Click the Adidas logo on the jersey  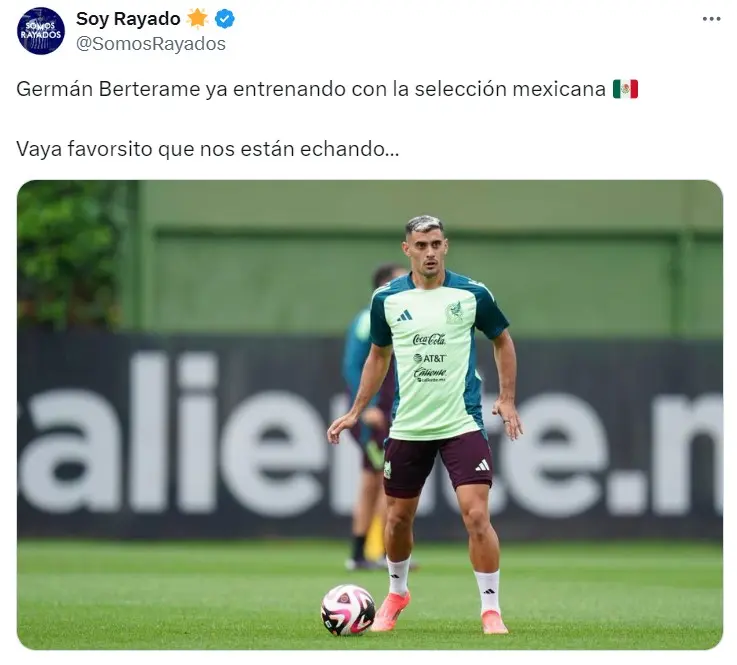click(x=404, y=316)
